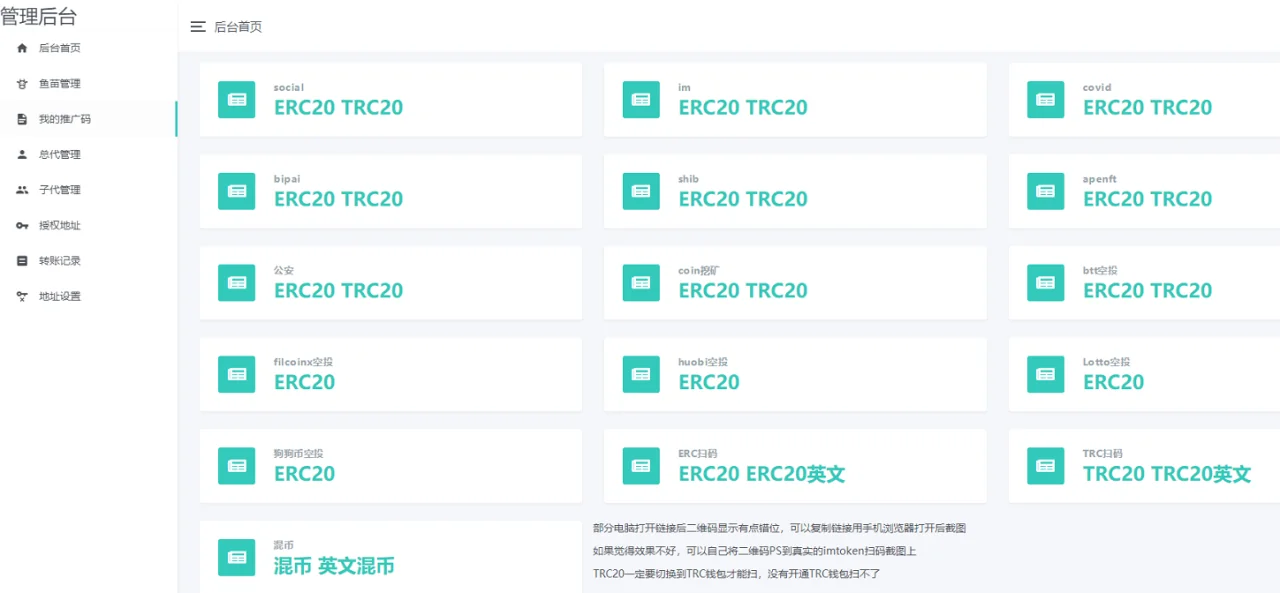Click the teal icon on the im card

click(x=640, y=100)
